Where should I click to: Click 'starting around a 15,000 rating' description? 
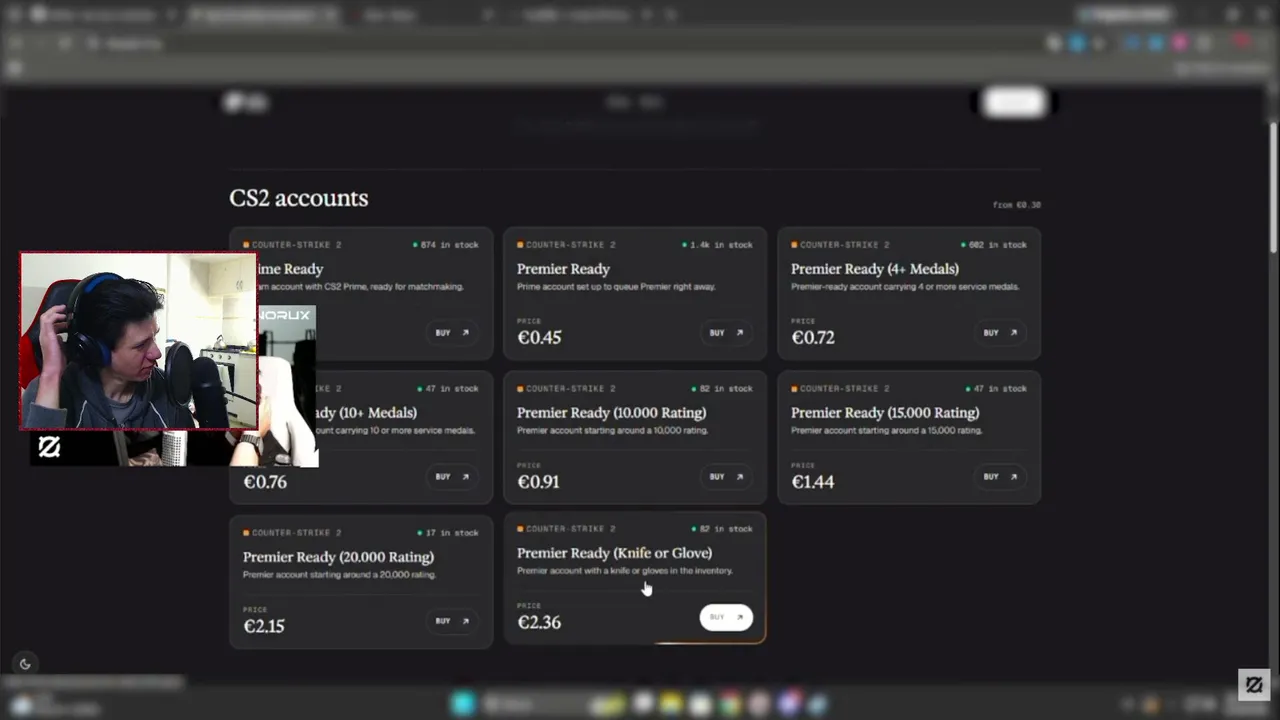[887, 431]
